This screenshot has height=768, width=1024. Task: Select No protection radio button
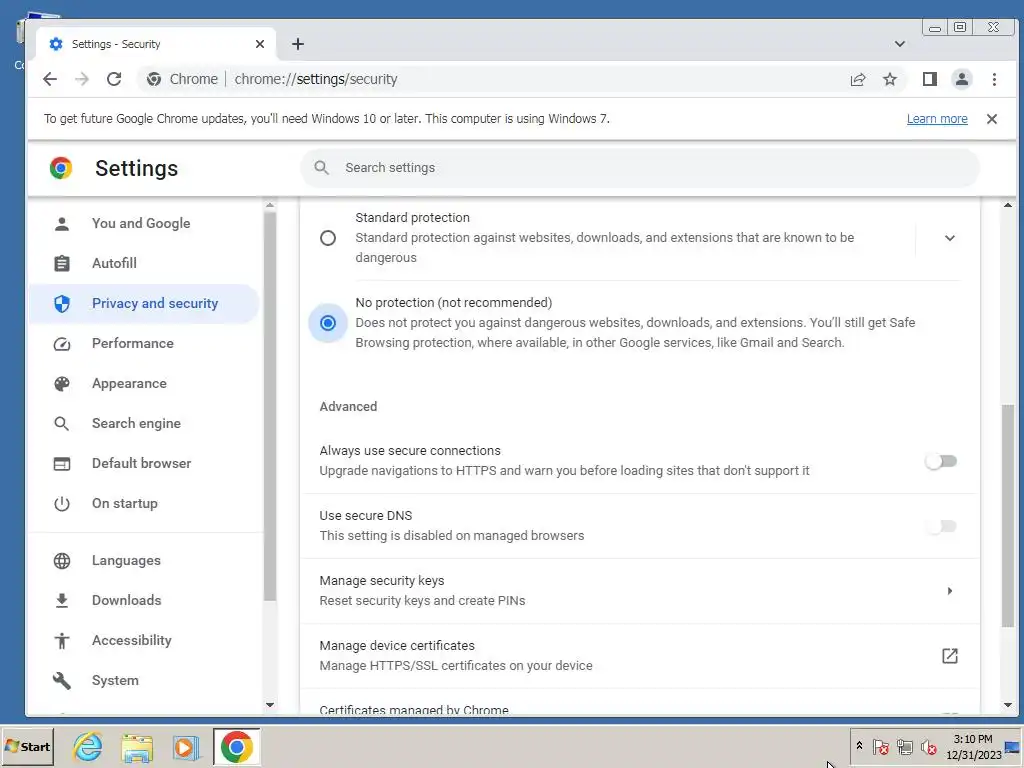[328, 323]
